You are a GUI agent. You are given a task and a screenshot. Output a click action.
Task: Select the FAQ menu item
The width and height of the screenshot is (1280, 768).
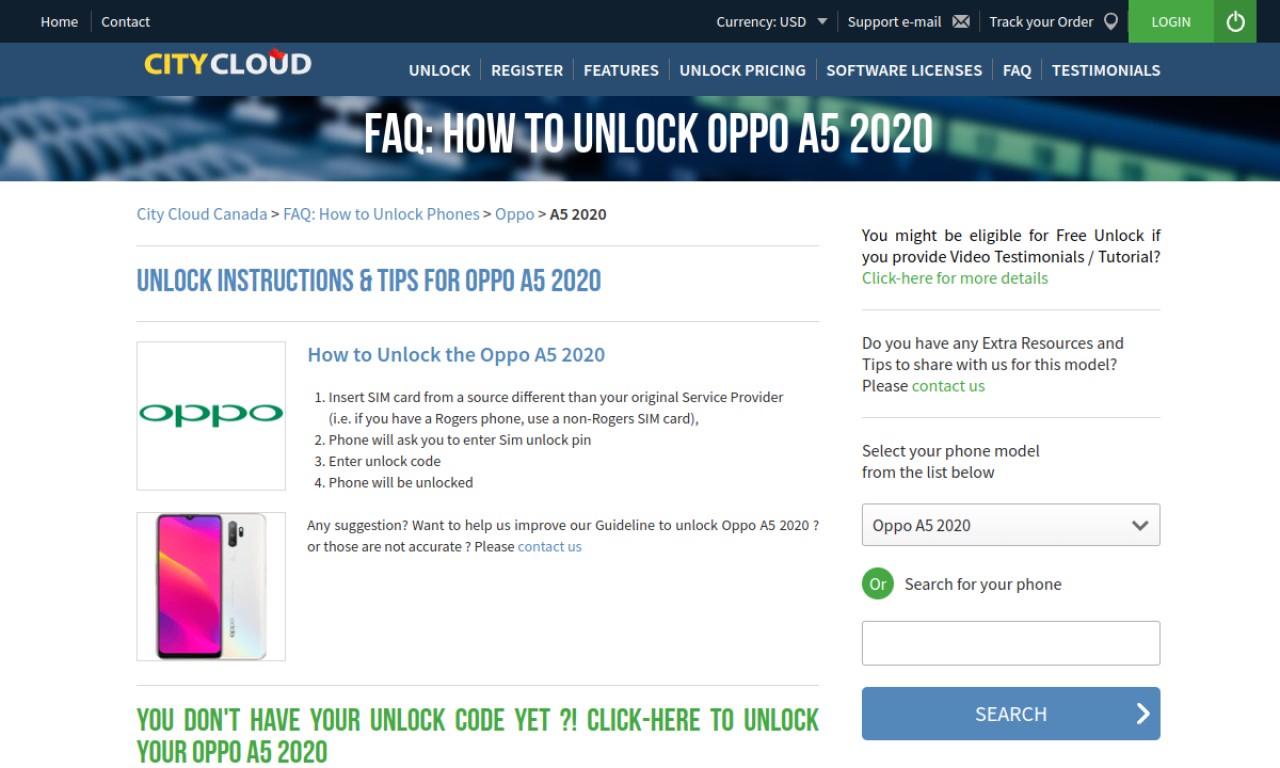(1017, 70)
